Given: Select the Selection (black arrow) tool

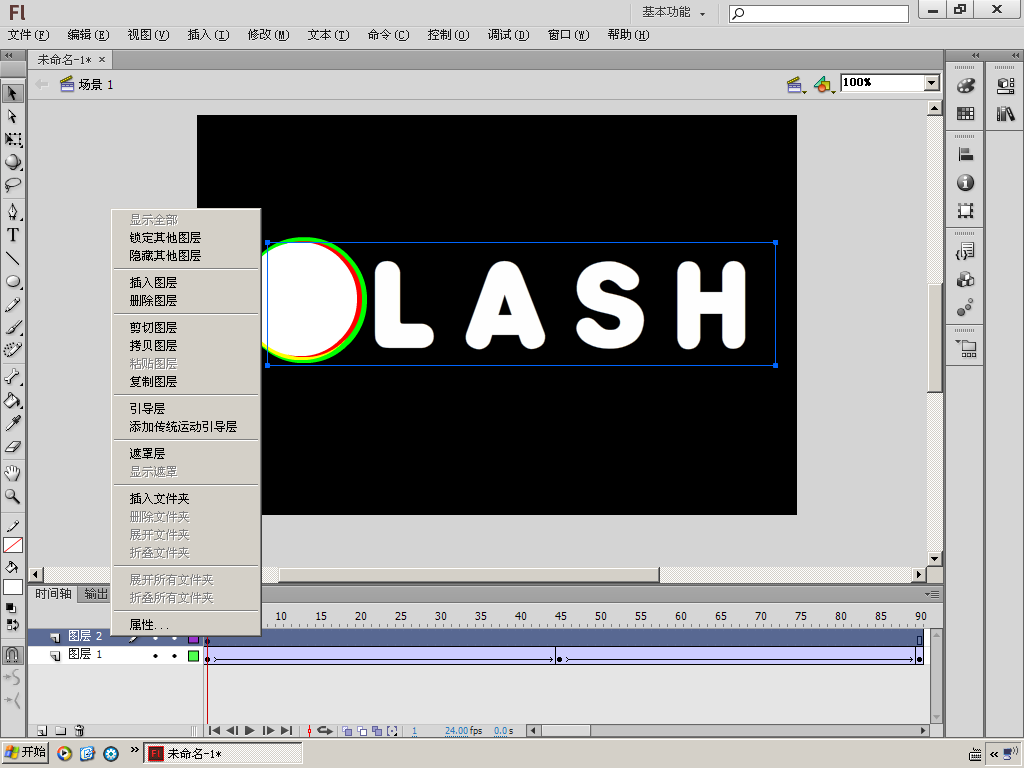Looking at the screenshot, I should click(12, 93).
